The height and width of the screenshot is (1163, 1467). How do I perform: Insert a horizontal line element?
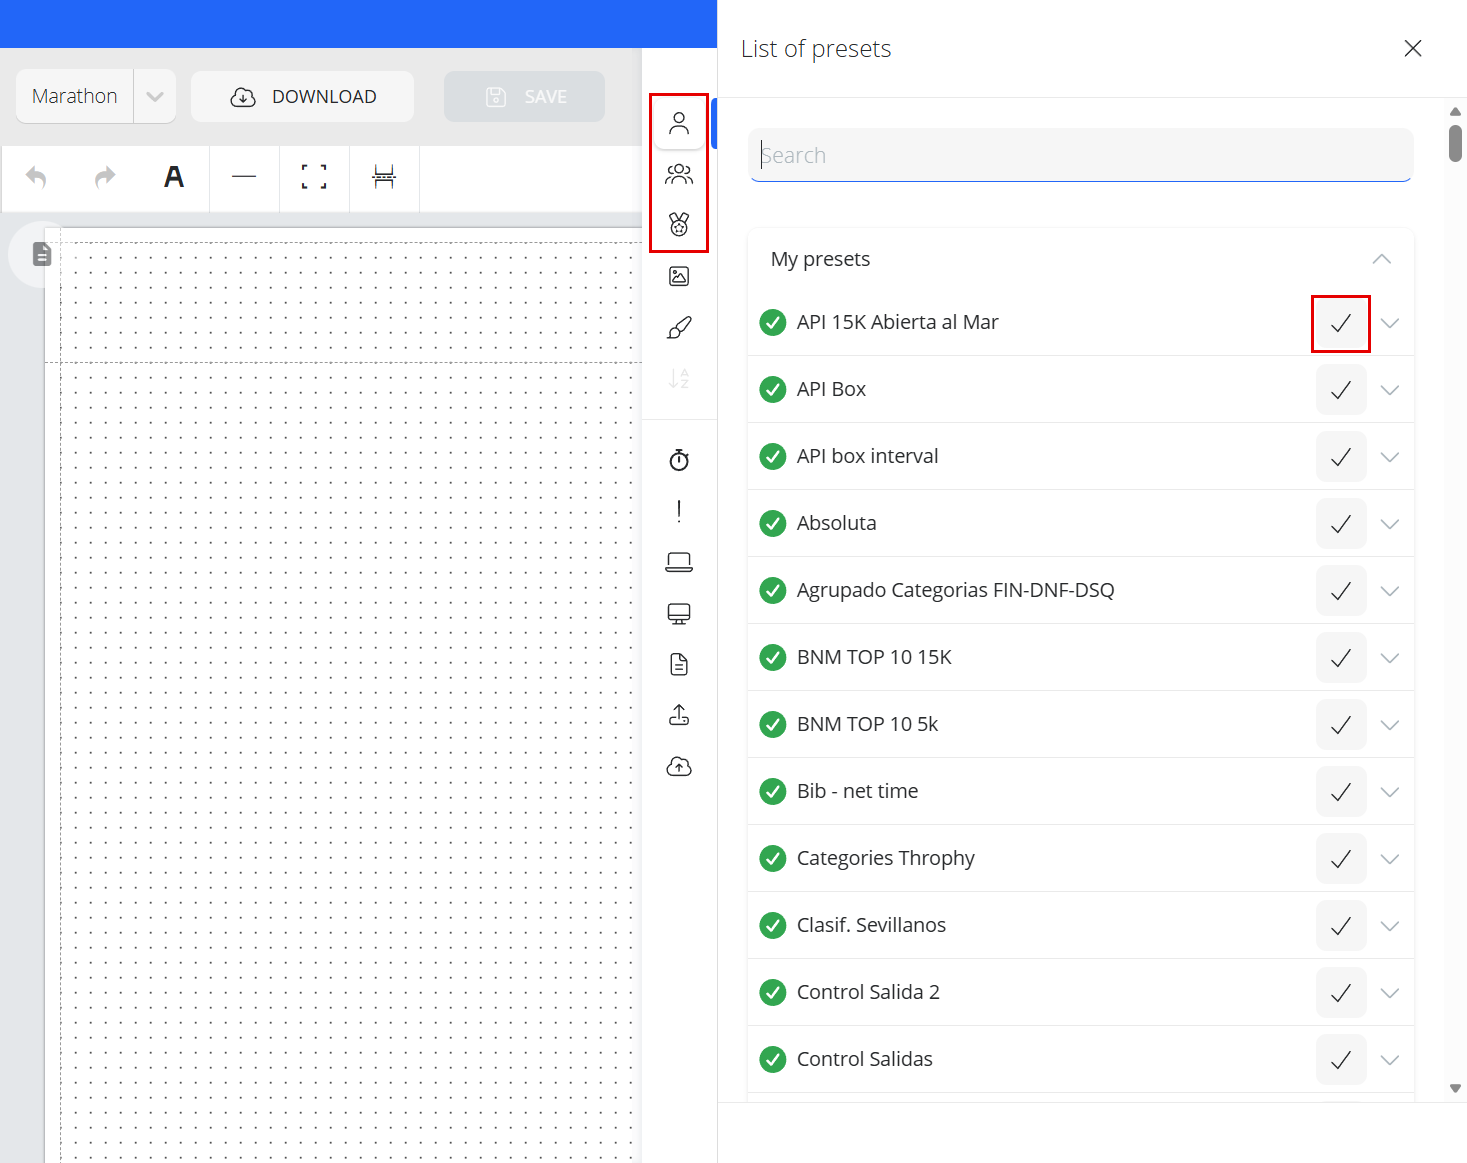point(244,178)
